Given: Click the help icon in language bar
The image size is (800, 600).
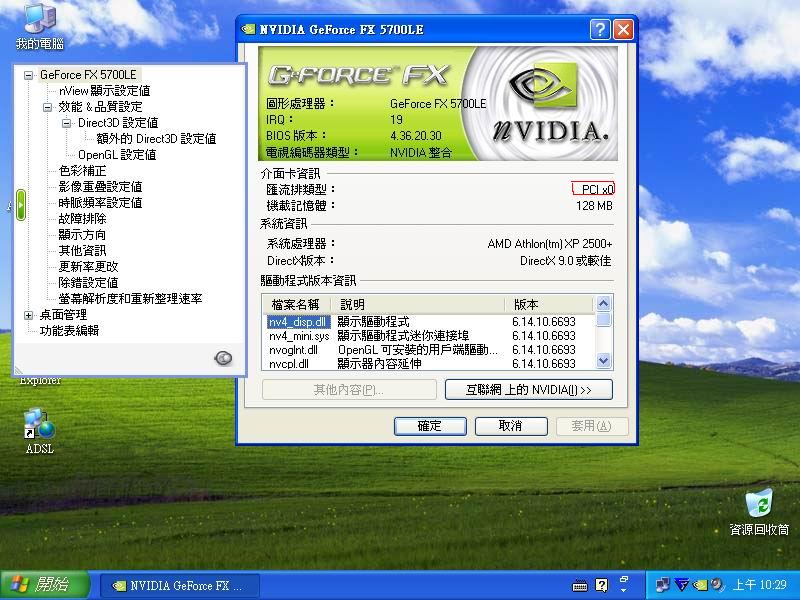Looking at the screenshot, I should [x=602, y=585].
